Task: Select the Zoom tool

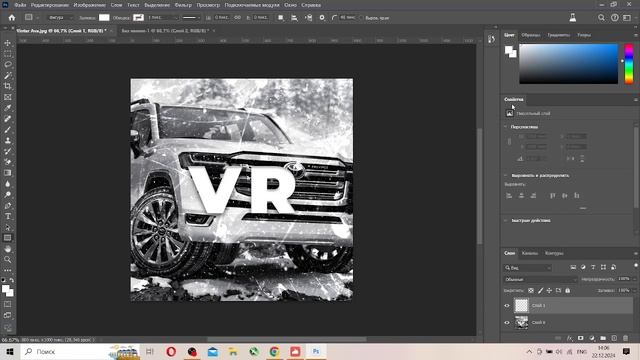Action: pos(7,259)
